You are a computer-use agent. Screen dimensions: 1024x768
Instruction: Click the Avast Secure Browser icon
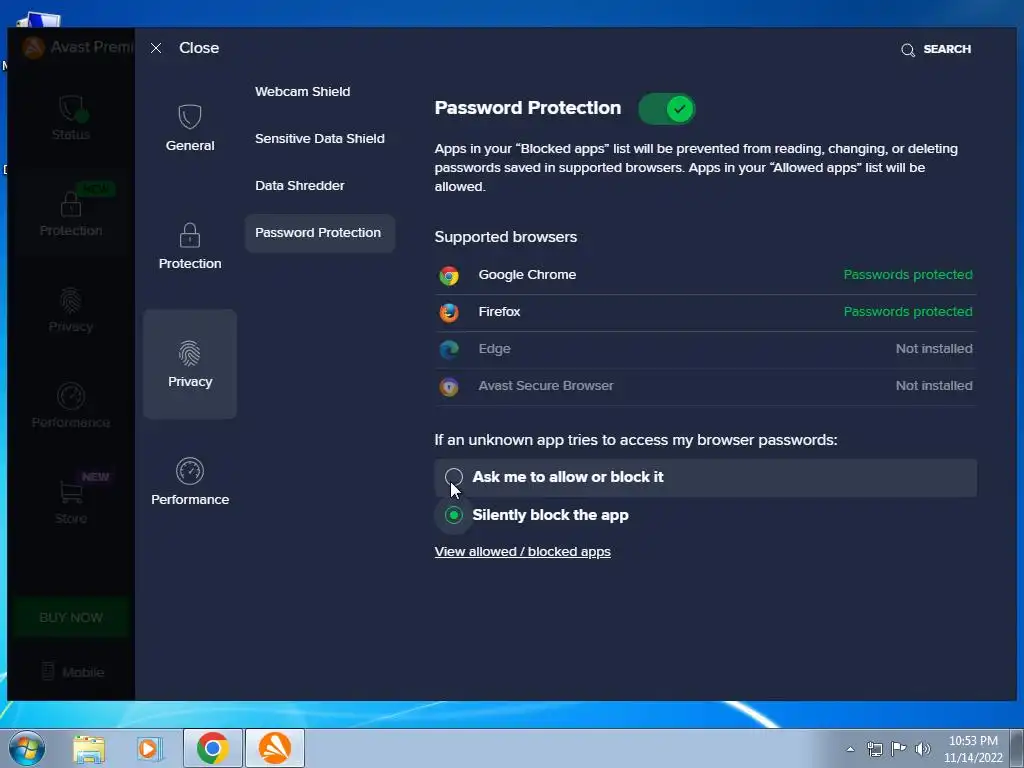pyautogui.click(x=449, y=387)
